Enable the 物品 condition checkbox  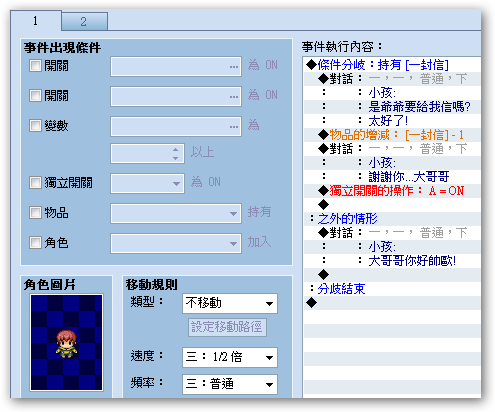pos(35,213)
